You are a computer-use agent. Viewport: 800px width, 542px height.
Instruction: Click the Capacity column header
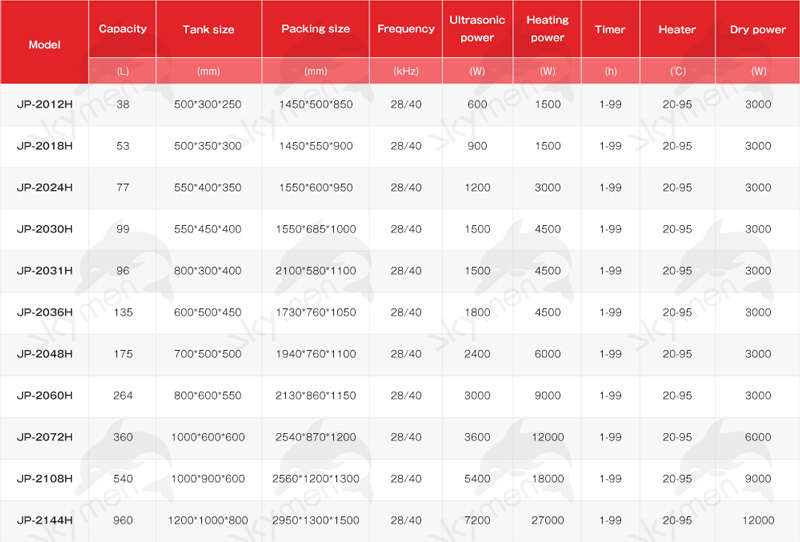tap(122, 29)
